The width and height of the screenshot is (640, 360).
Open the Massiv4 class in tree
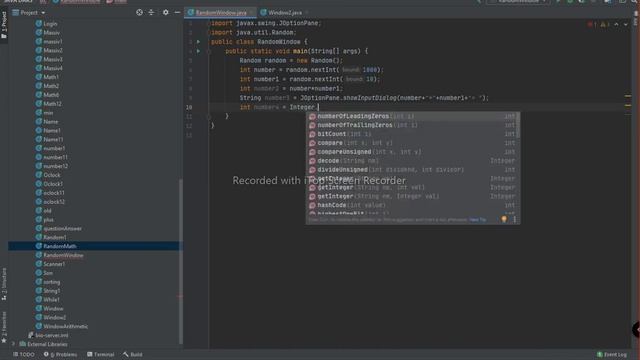(x=53, y=68)
